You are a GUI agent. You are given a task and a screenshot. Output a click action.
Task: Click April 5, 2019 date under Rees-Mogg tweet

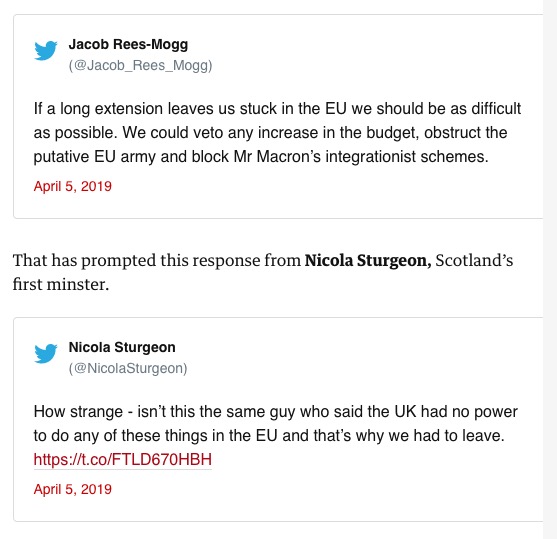click(x=73, y=186)
